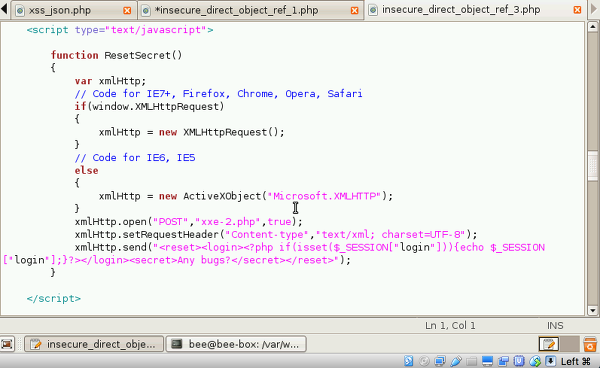Click the 'Ln 1, Col 1' status entry

[450, 326]
